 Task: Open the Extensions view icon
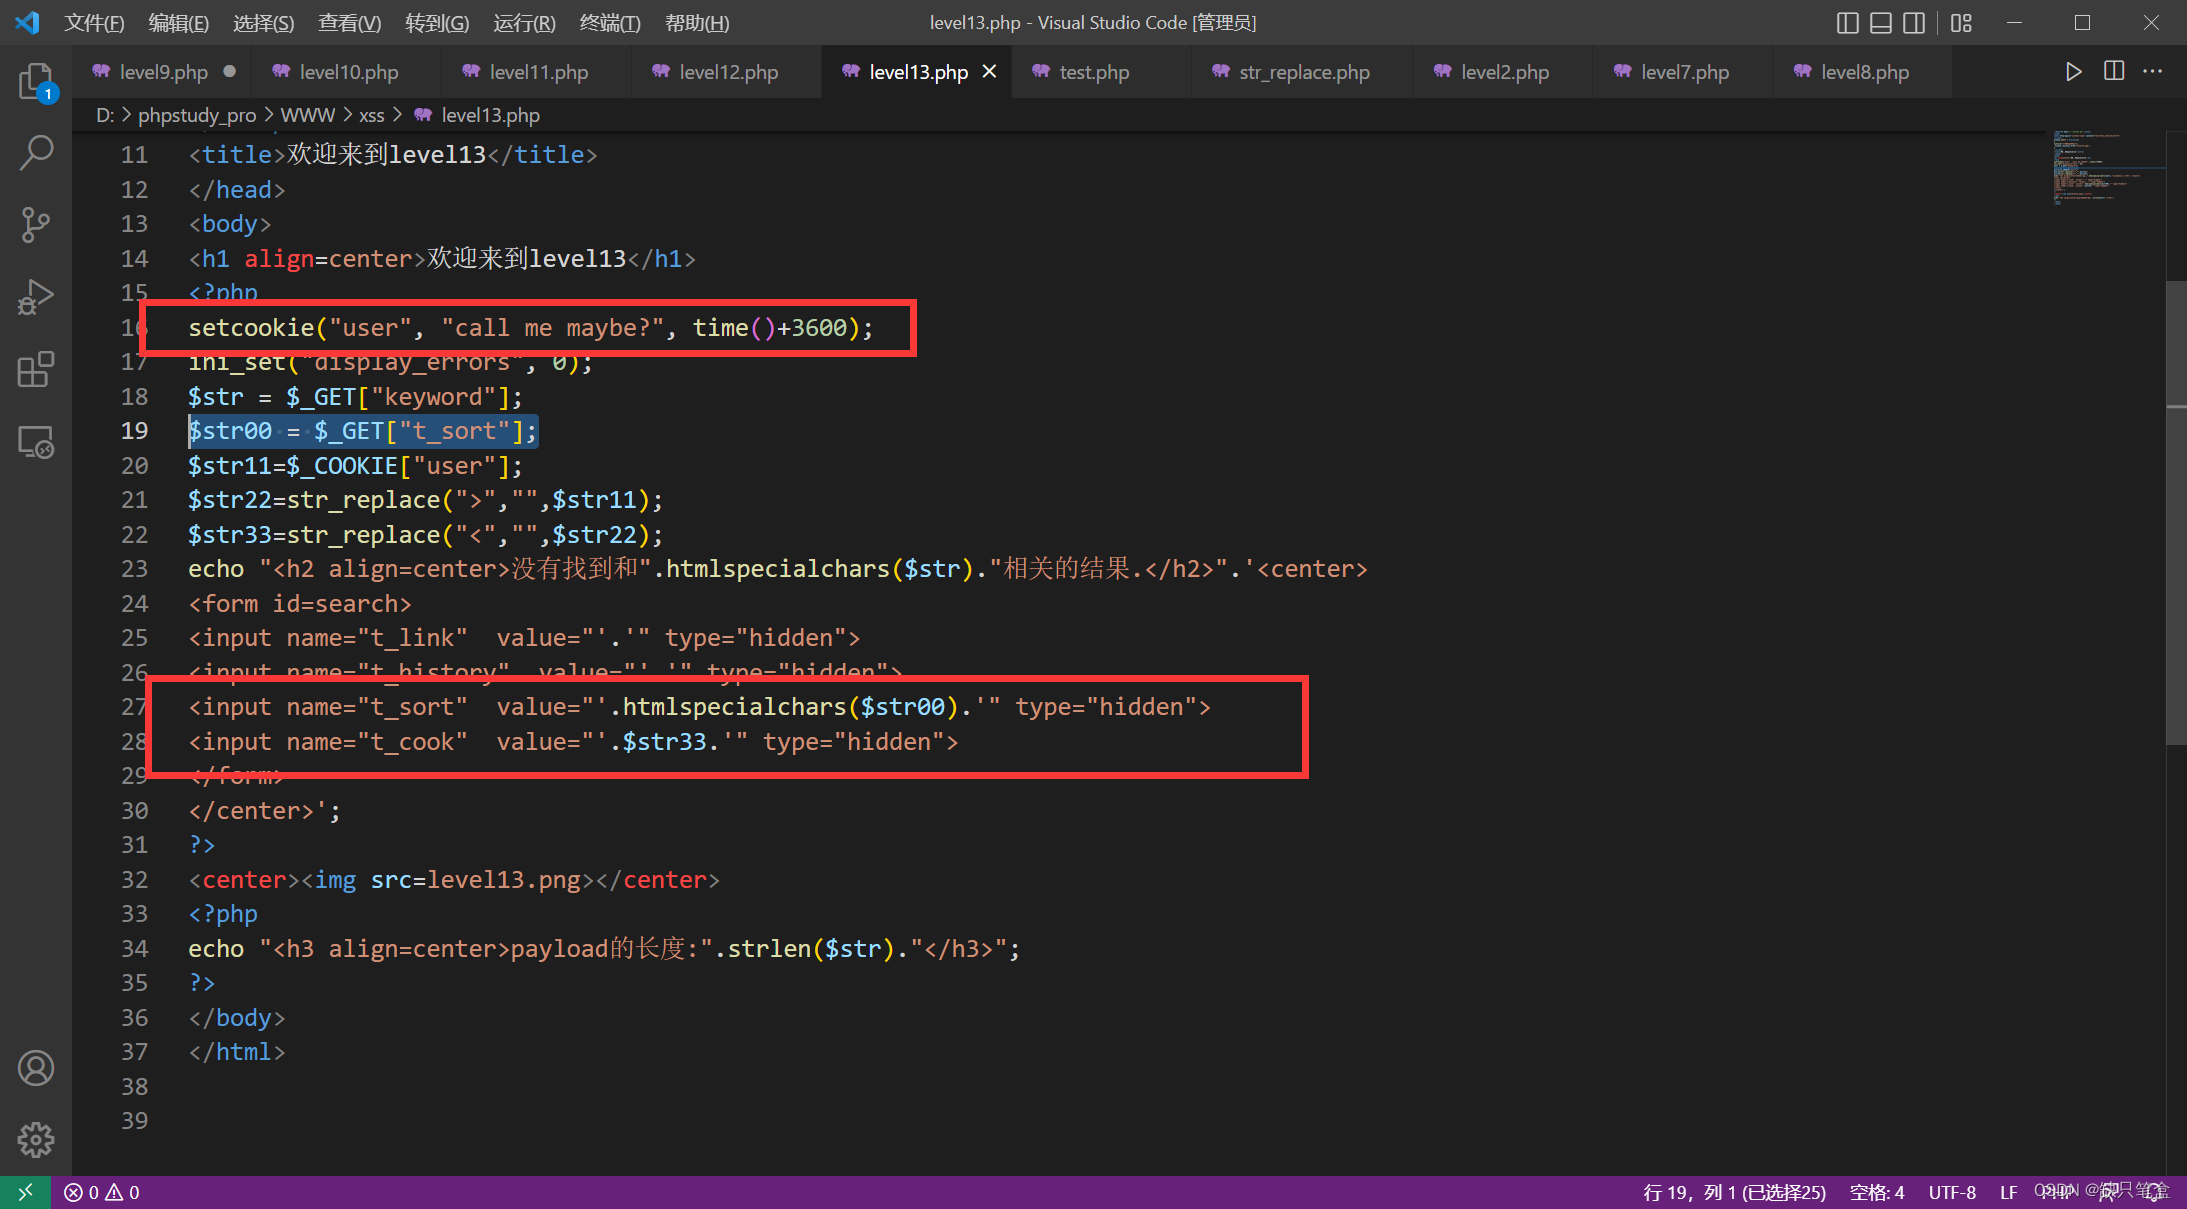[x=36, y=369]
